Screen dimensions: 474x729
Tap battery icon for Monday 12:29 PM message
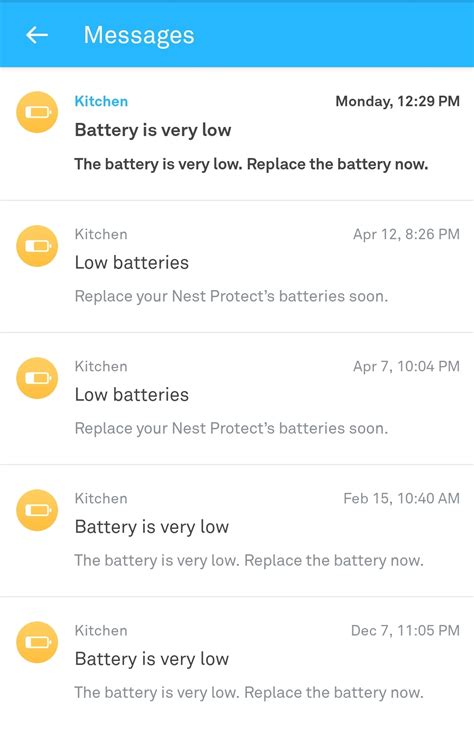point(37,112)
